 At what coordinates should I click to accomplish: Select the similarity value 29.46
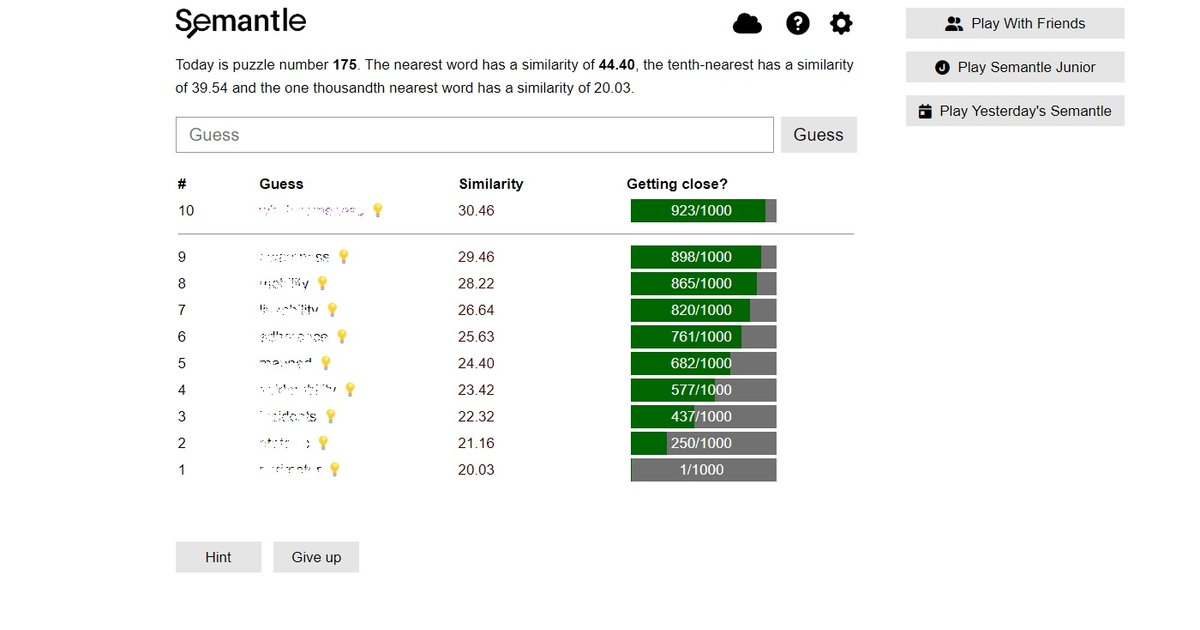point(476,257)
